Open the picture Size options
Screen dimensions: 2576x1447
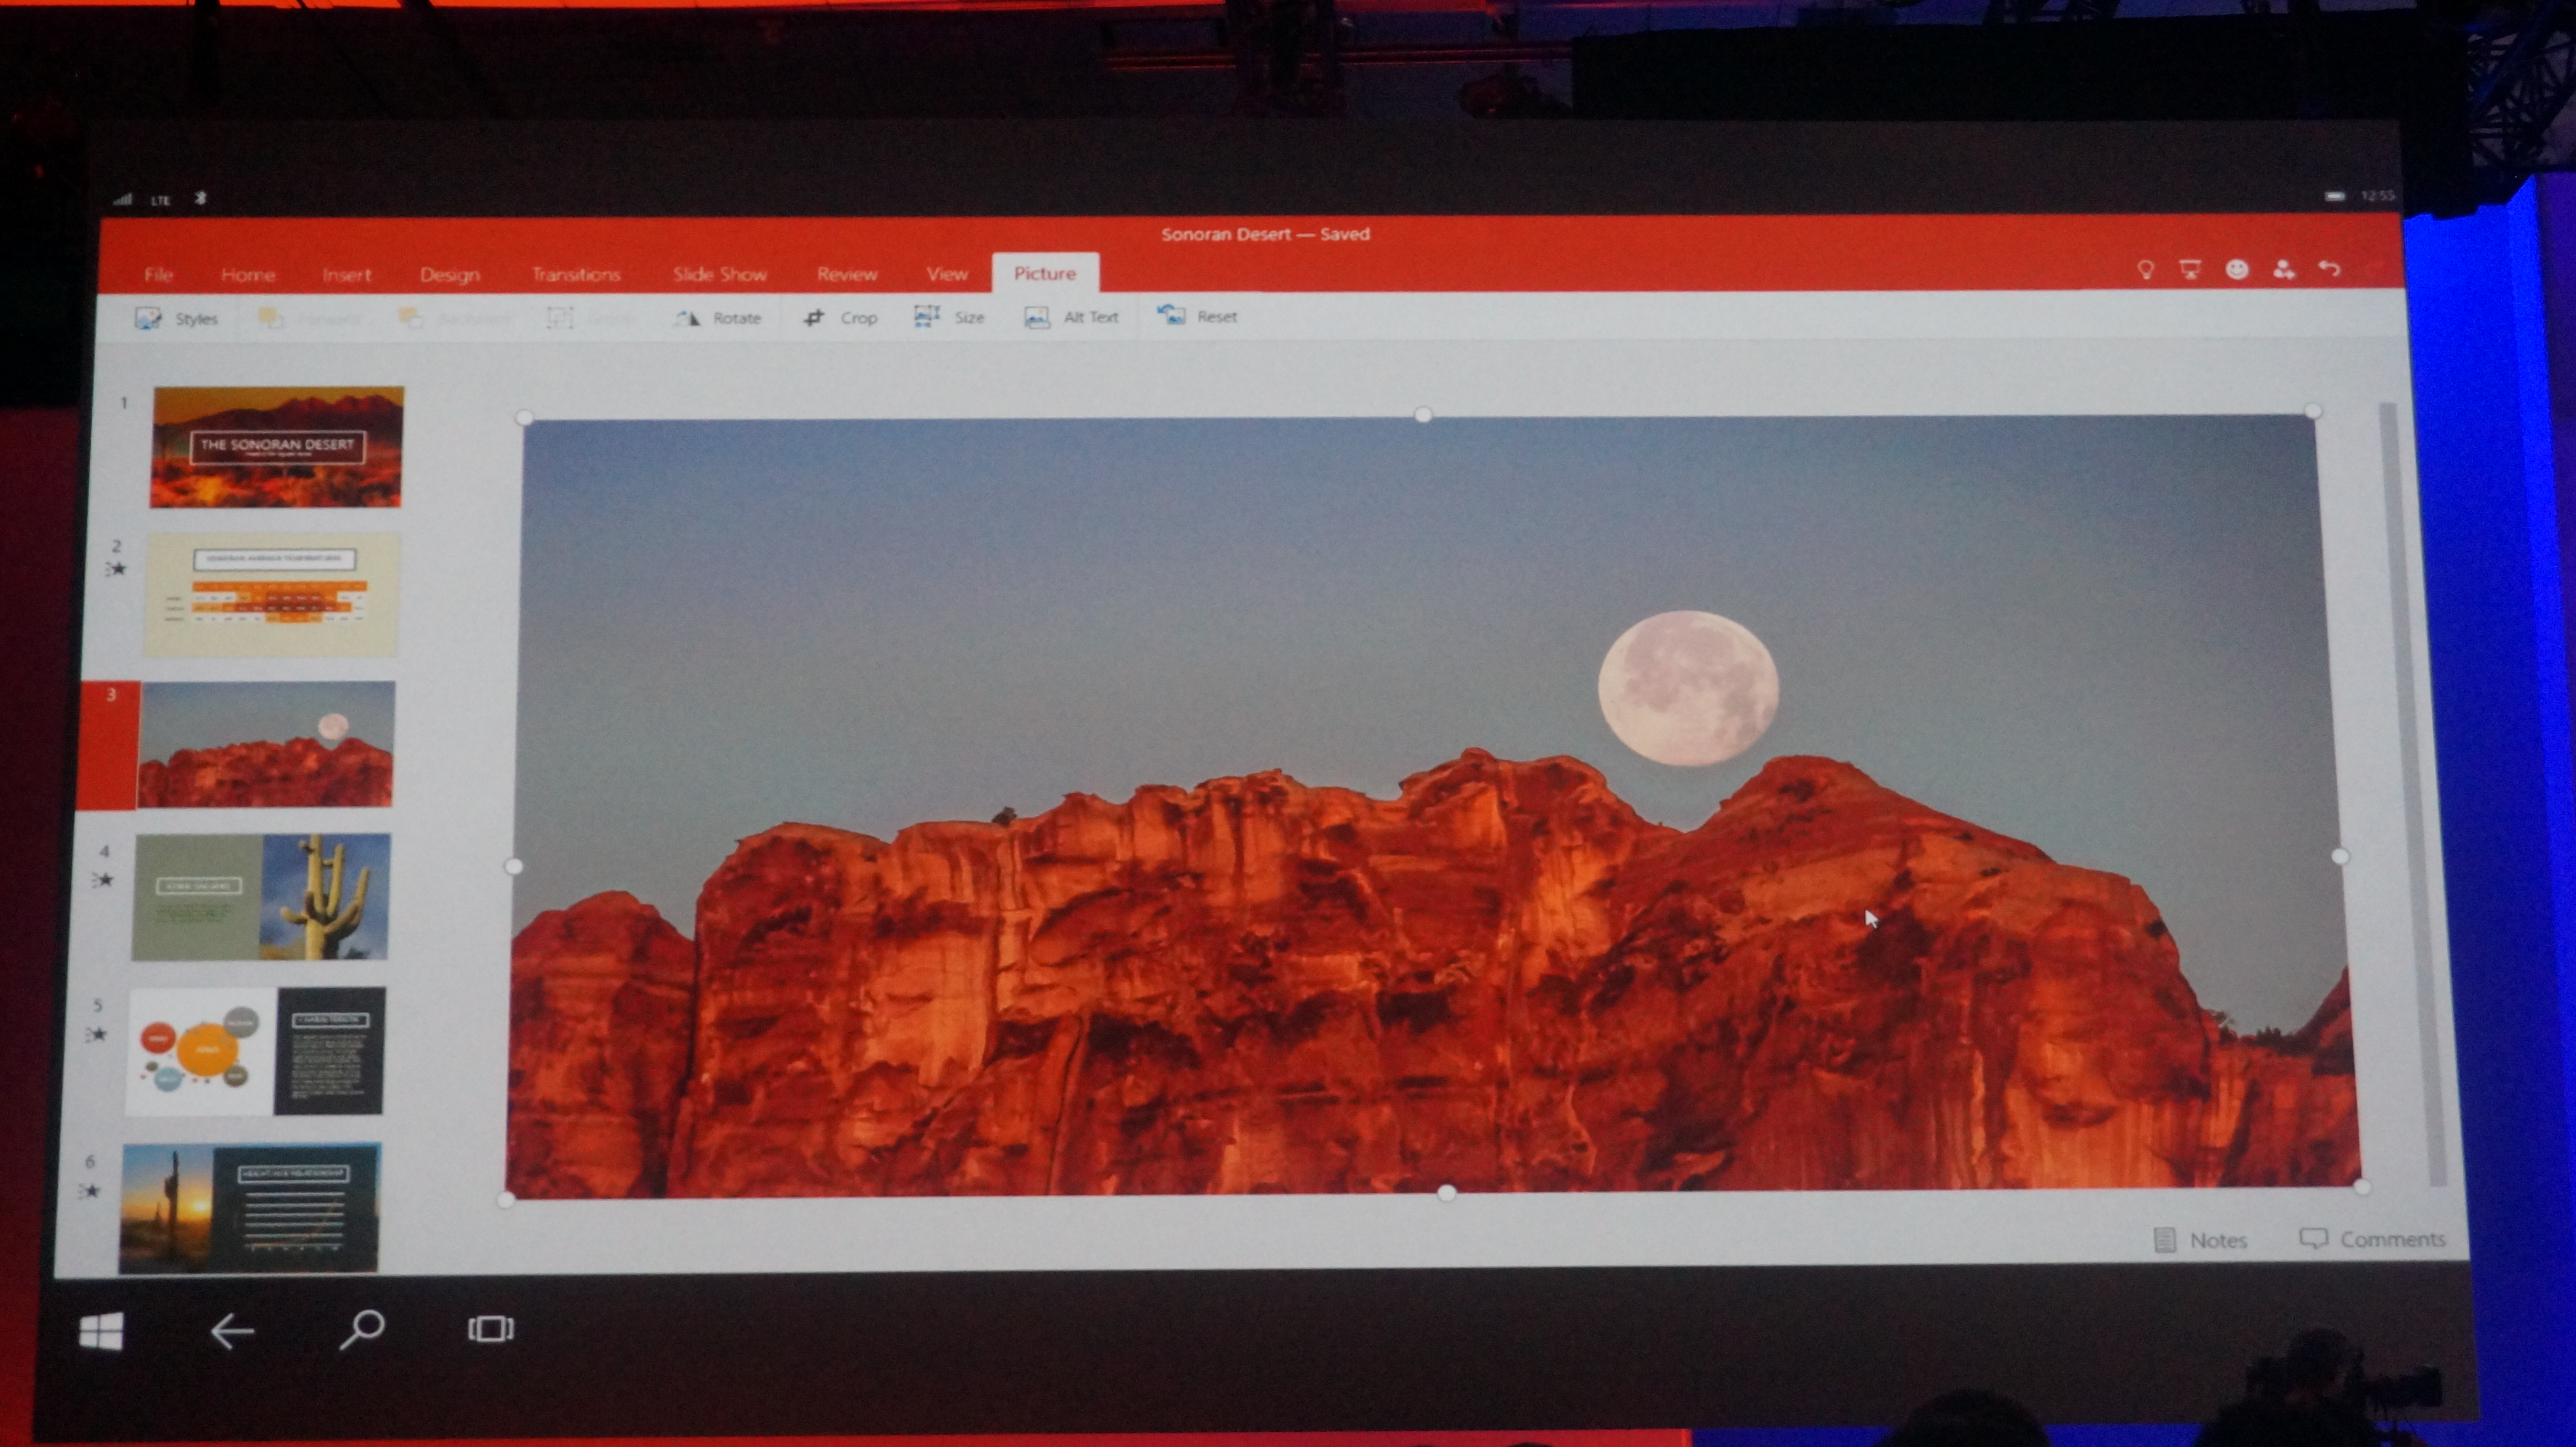(949, 317)
